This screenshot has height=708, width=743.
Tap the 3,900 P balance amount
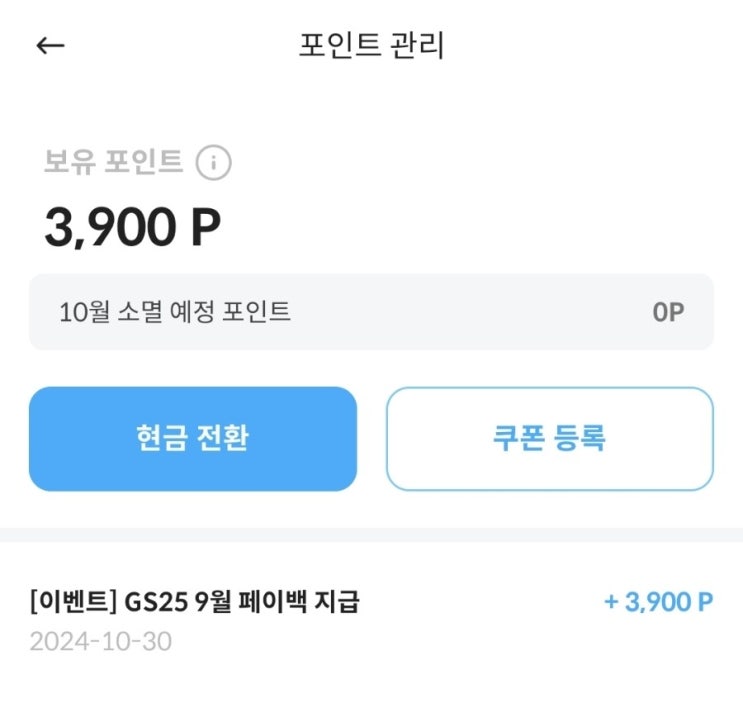[132, 229]
